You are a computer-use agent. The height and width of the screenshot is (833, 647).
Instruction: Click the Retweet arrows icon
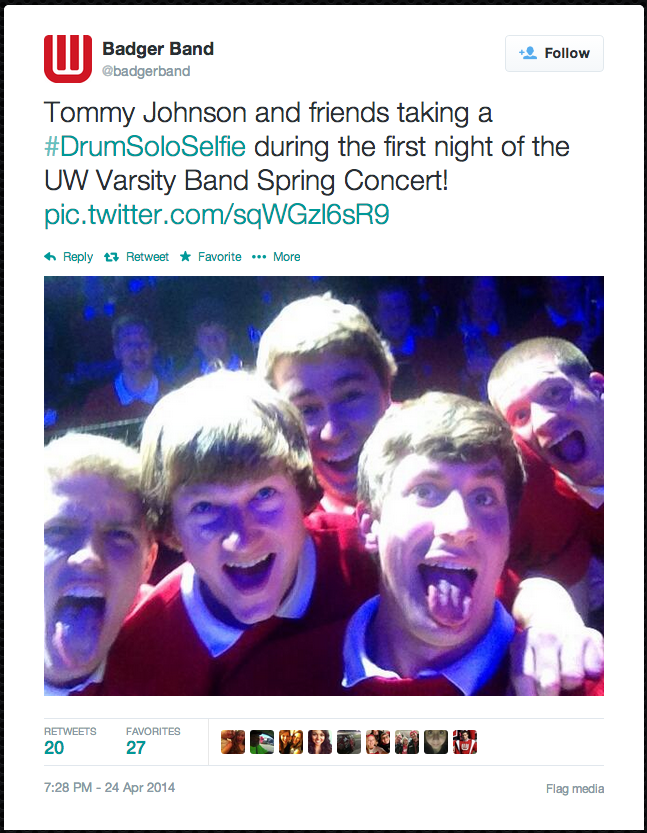[111, 257]
